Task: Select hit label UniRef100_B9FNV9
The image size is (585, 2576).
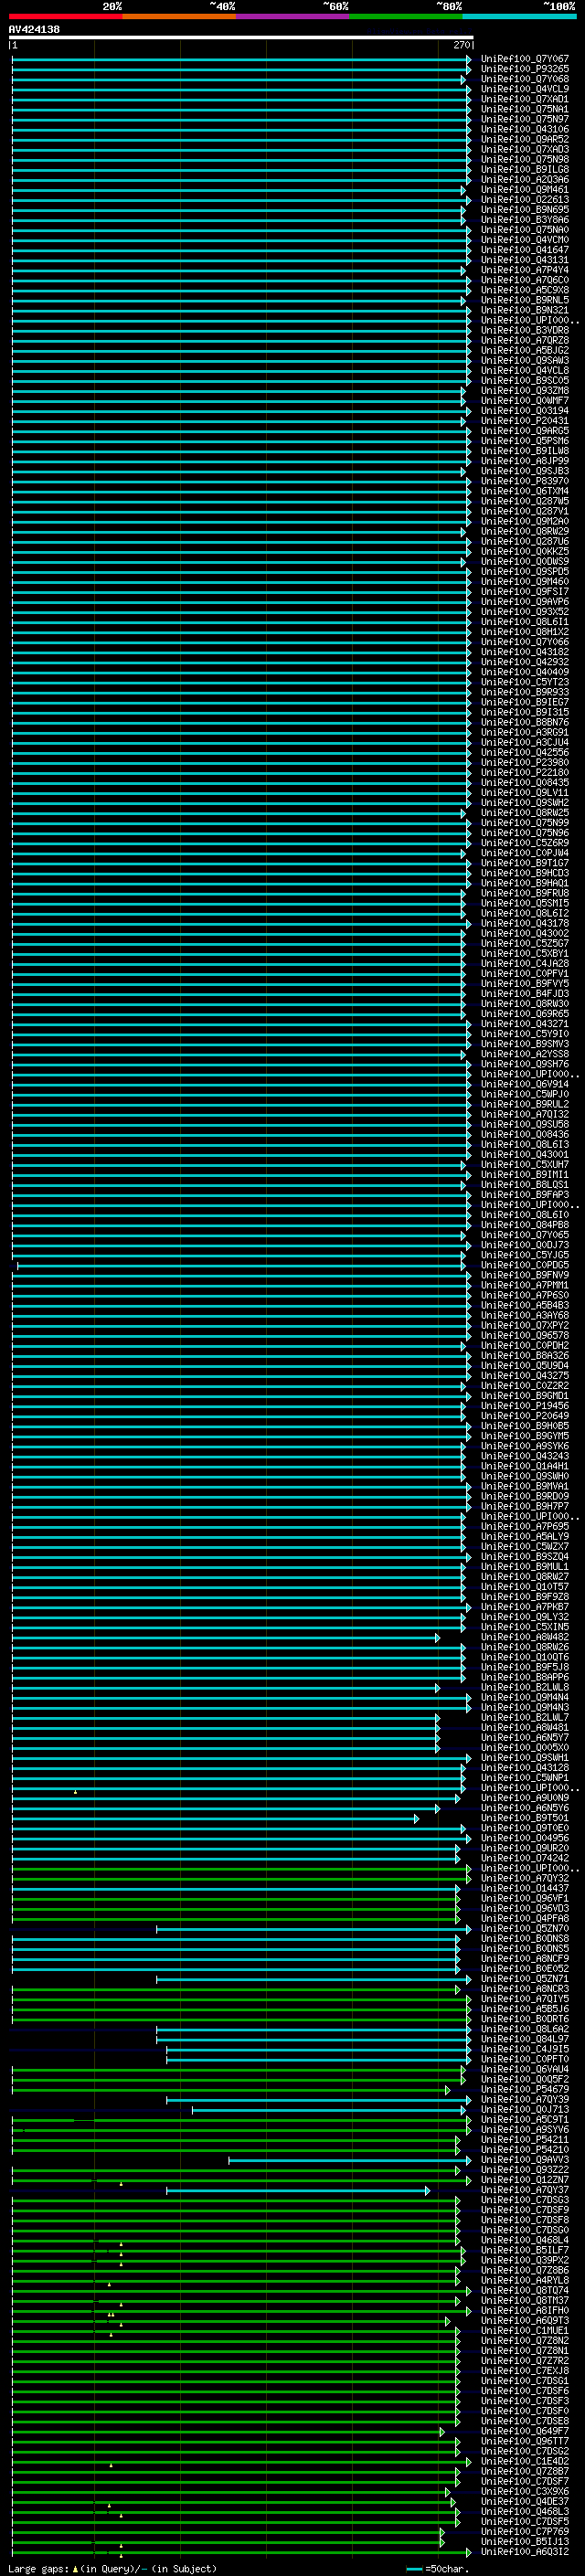Action: (x=524, y=1276)
